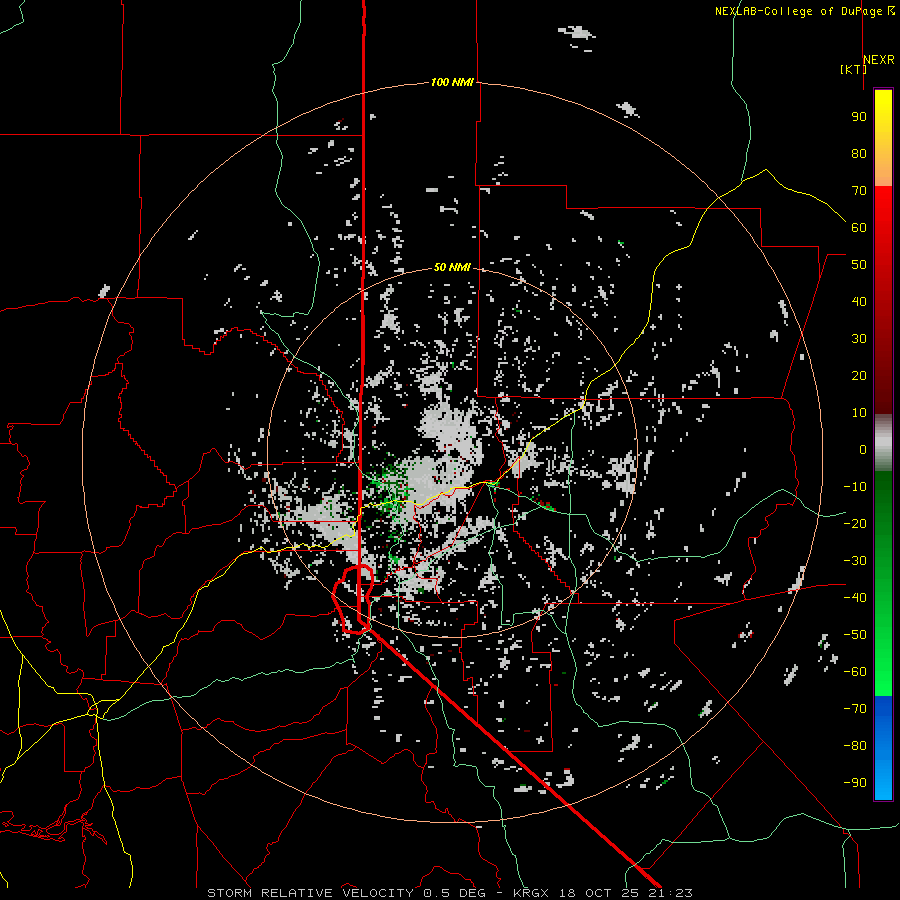Click the '10' value on the color scale
Screen dimensions: 900x900
coord(859,413)
